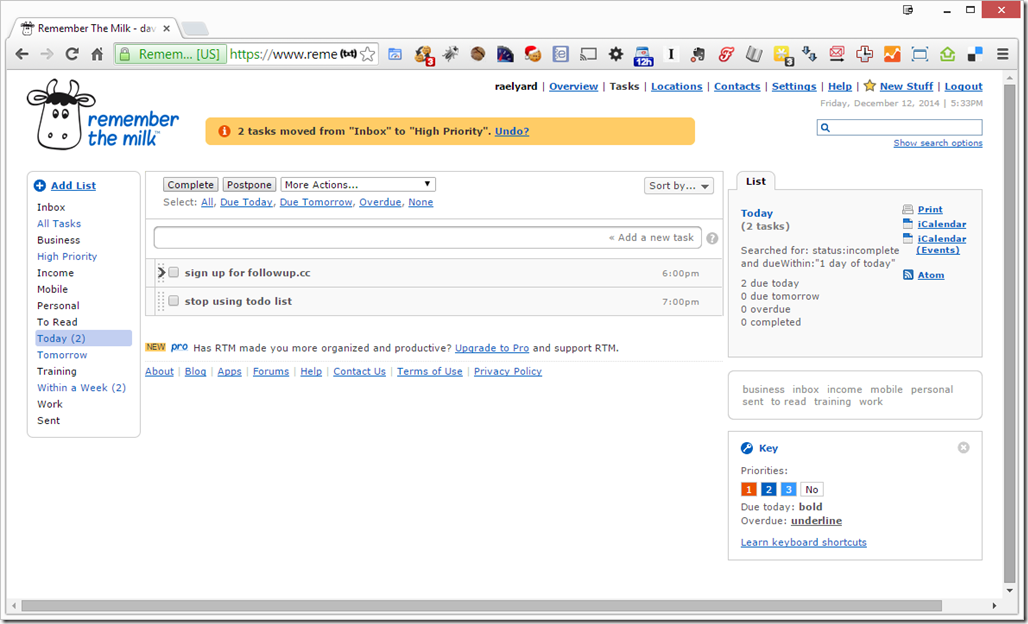Viewport: 1028px width, 624px height.
Task: Select None of the tasks
Action: click(420, 203)
